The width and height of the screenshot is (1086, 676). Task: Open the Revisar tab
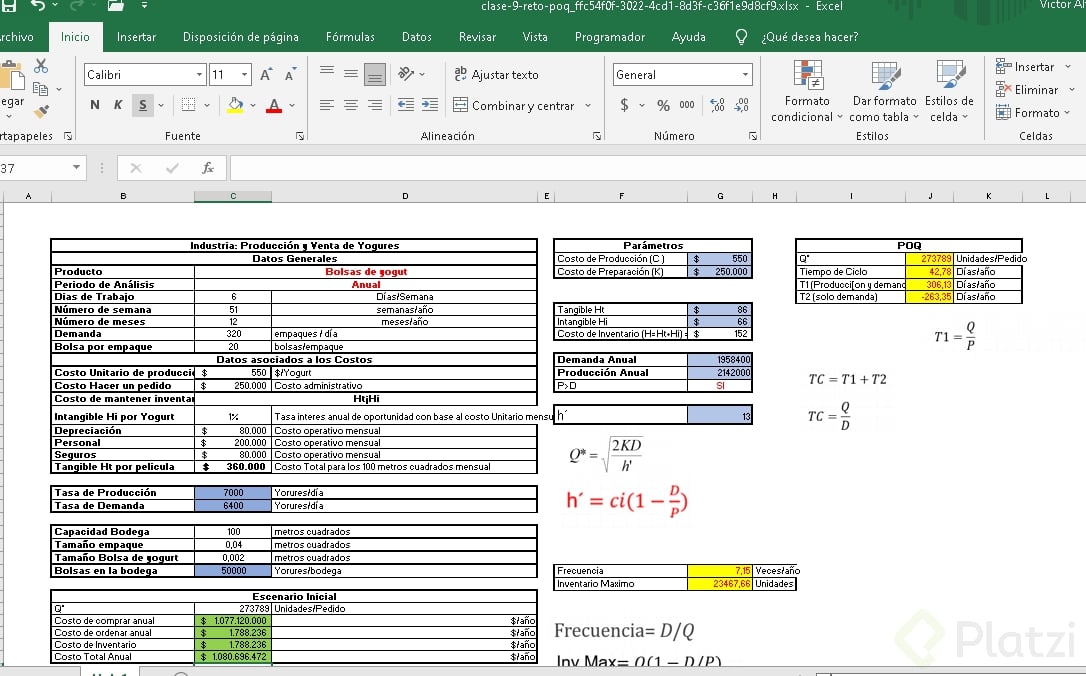click(x=477, y=37)
